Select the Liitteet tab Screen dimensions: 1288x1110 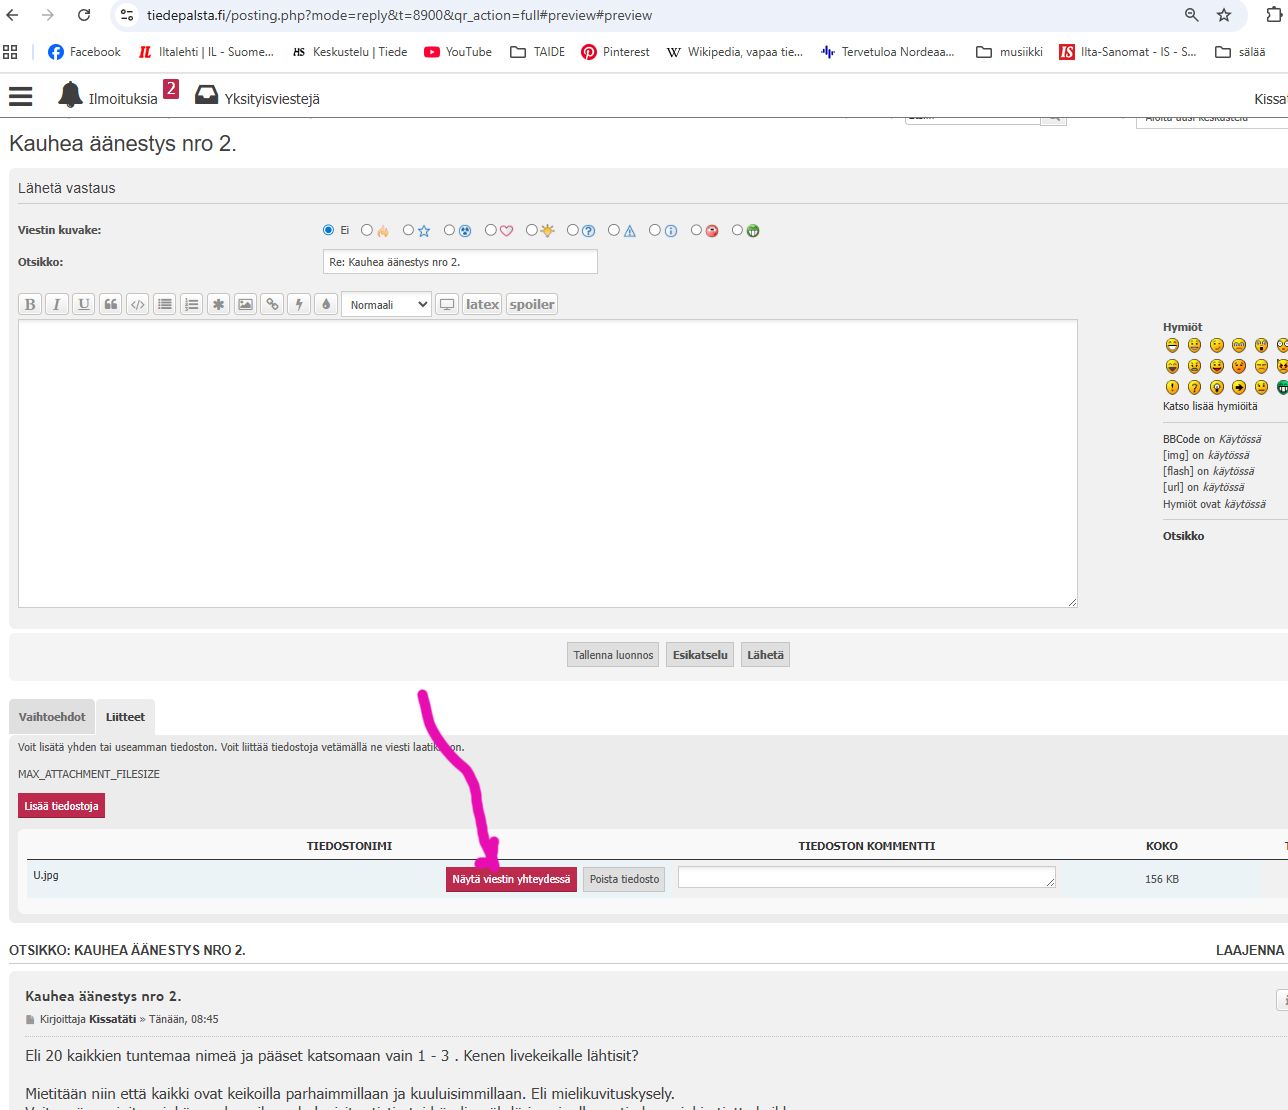(125, 717)
